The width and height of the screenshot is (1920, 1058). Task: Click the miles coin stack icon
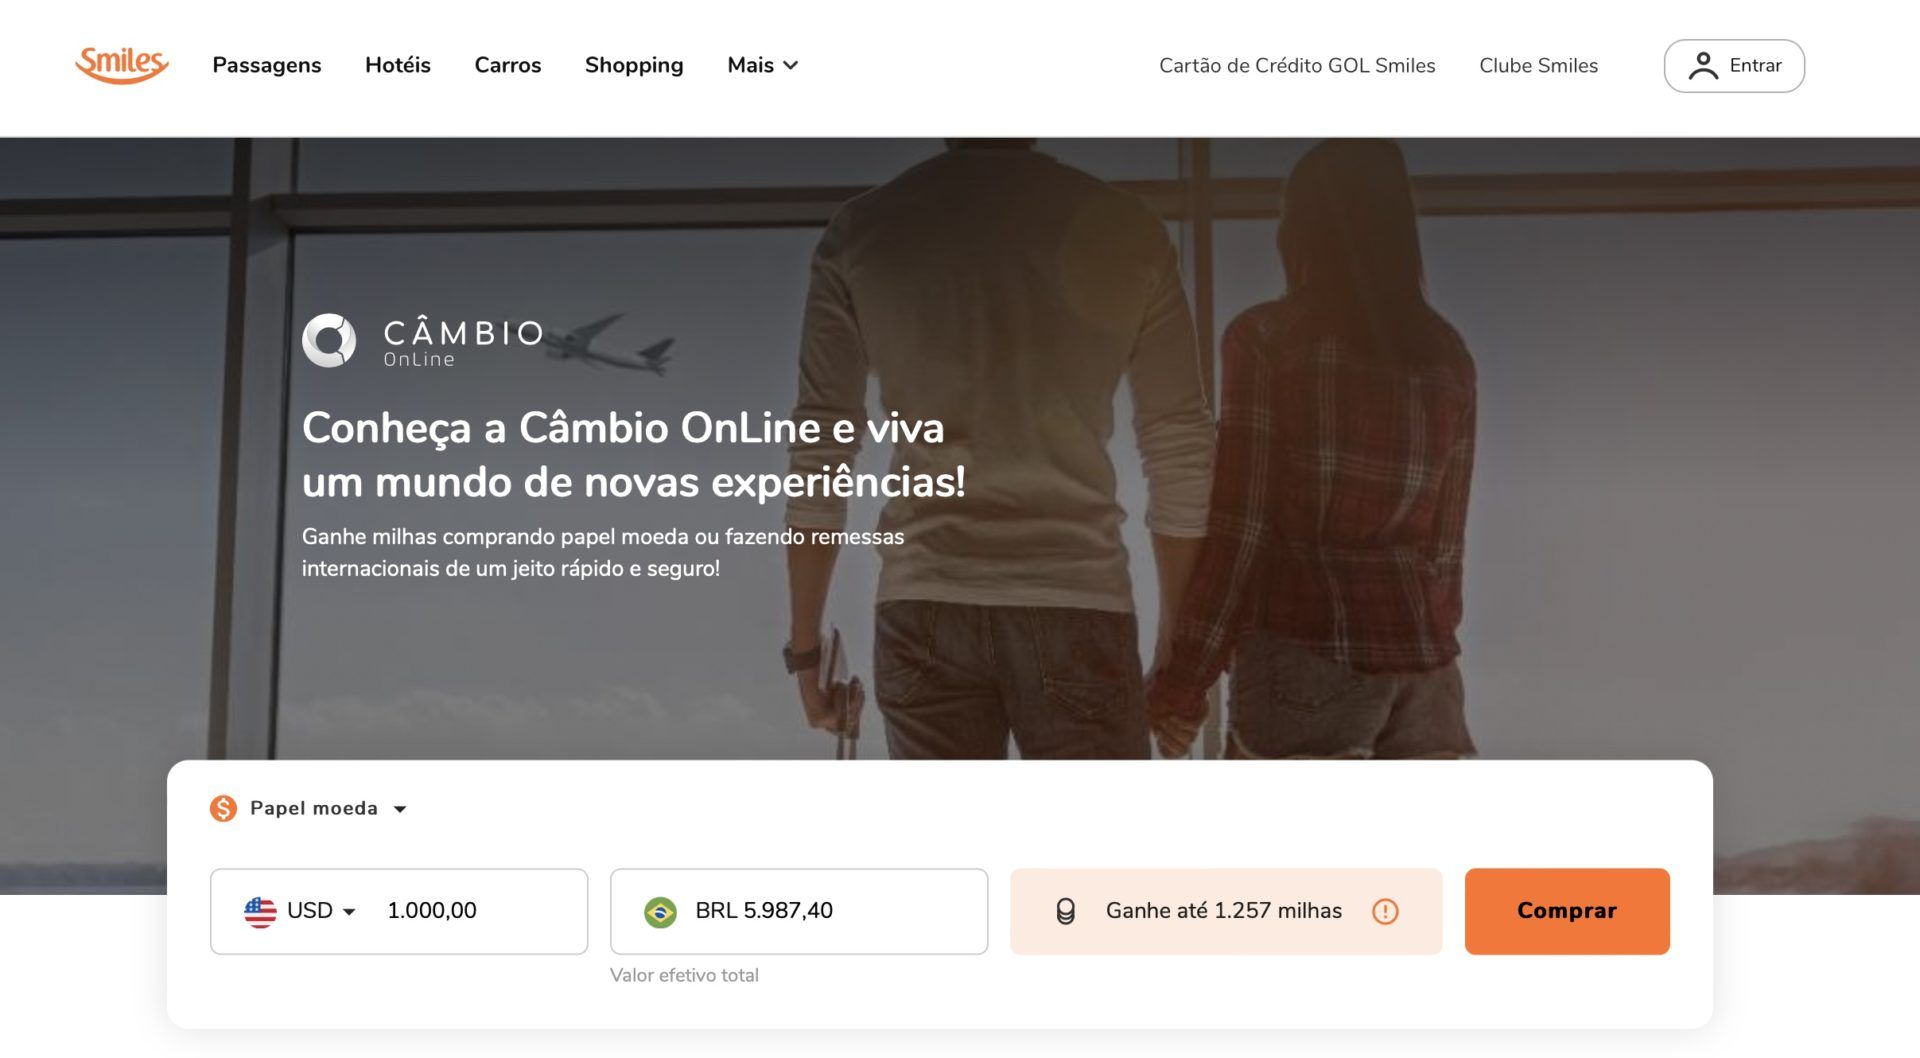click(x=1066, y=912)
